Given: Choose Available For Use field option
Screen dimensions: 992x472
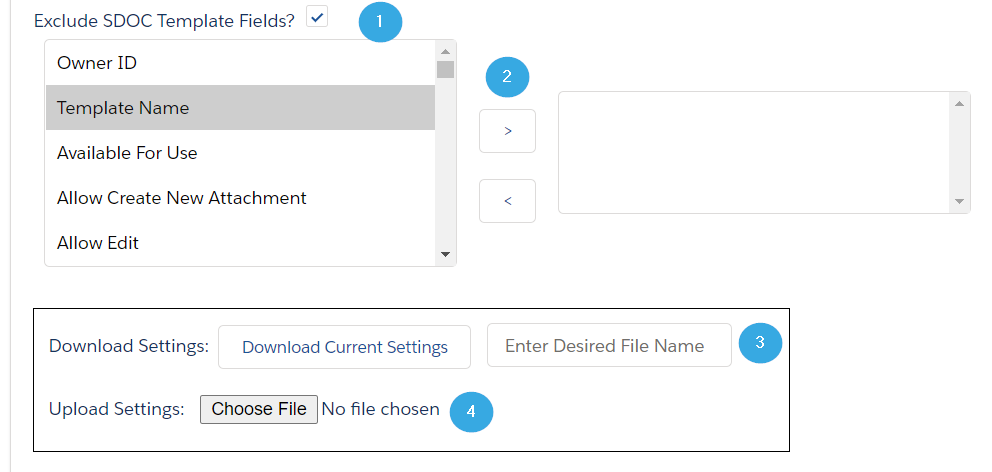Looking at the screenshot, I should click(x=240, y=153).
